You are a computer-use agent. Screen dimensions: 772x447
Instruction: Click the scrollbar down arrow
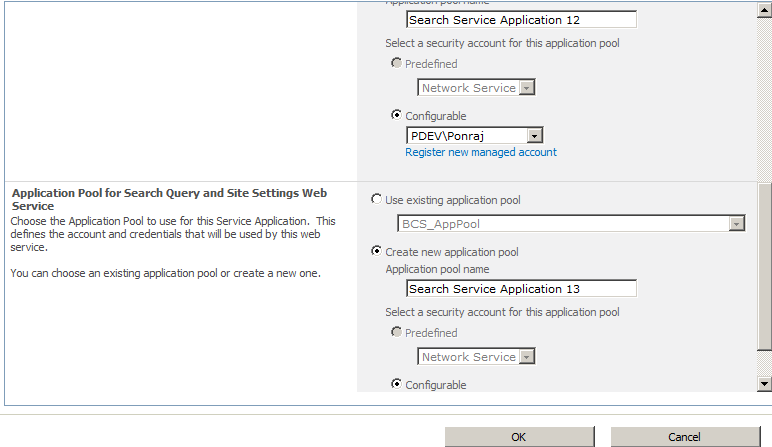pyautogui.click(x=764, y=384)
